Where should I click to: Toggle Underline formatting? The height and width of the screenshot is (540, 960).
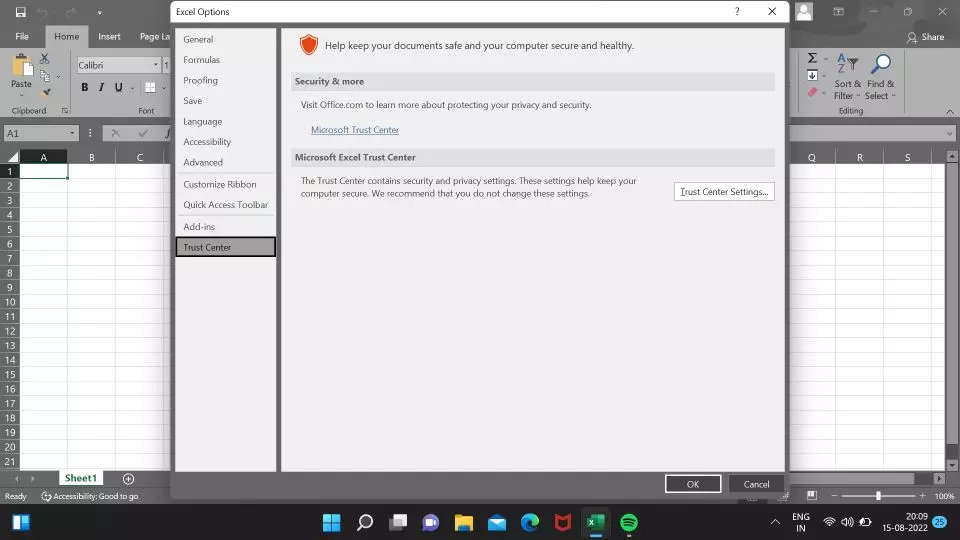pos(118,87)
